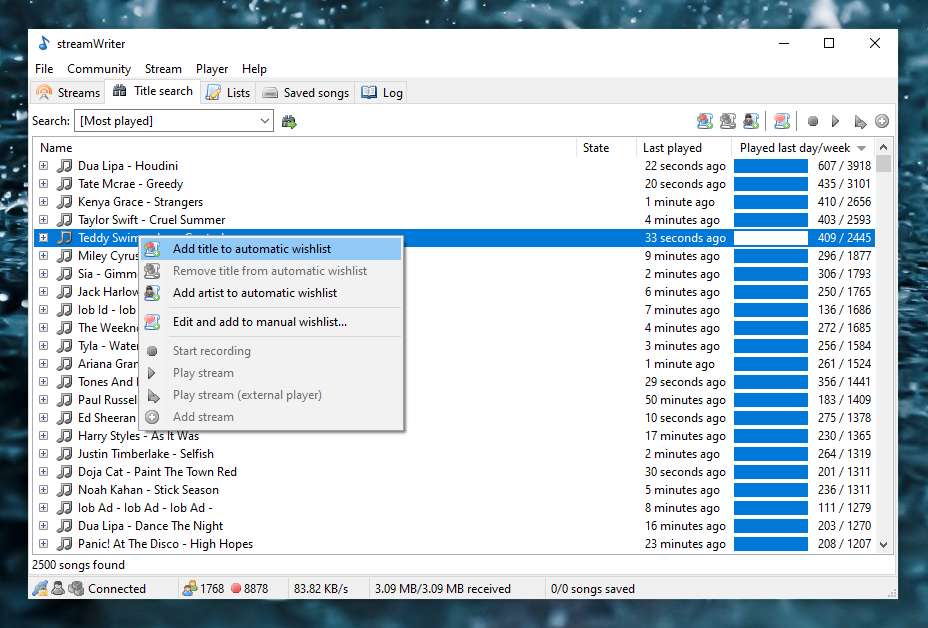This screenshot has height=628, width=928.
Task: Open the Stream menu
Action: [163, 69]
